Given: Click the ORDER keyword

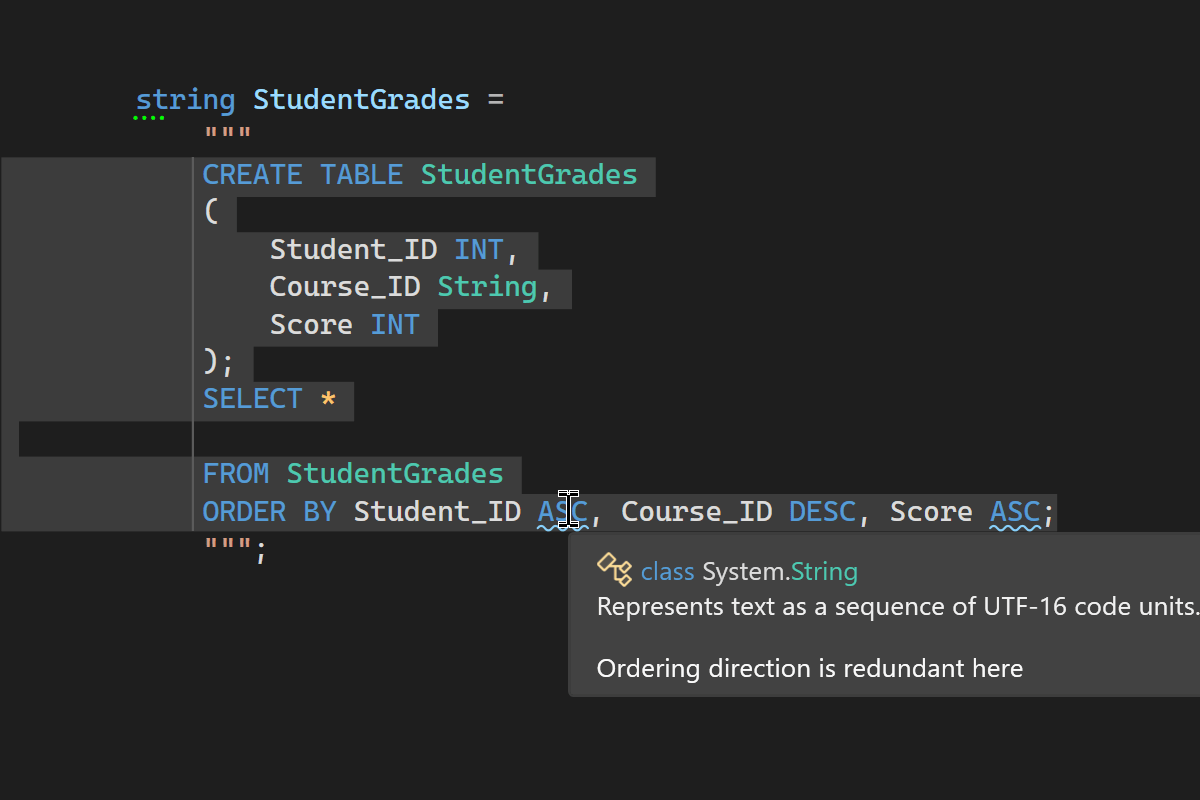Looking at the screenshot, I should pos(244,511).
